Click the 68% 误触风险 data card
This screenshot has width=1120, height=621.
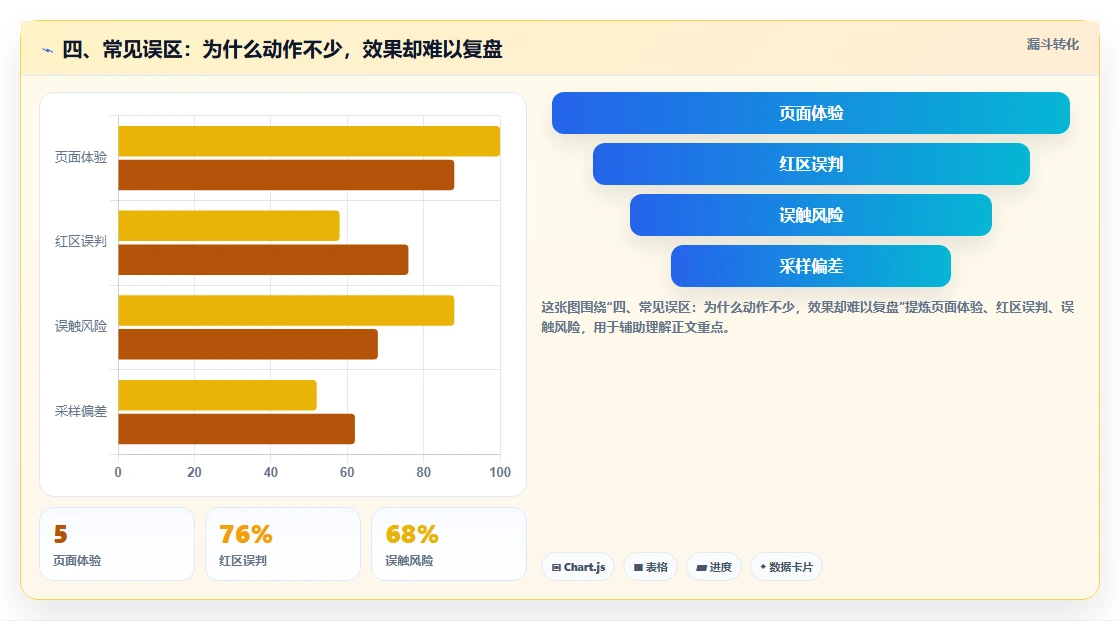coord(449,544)
